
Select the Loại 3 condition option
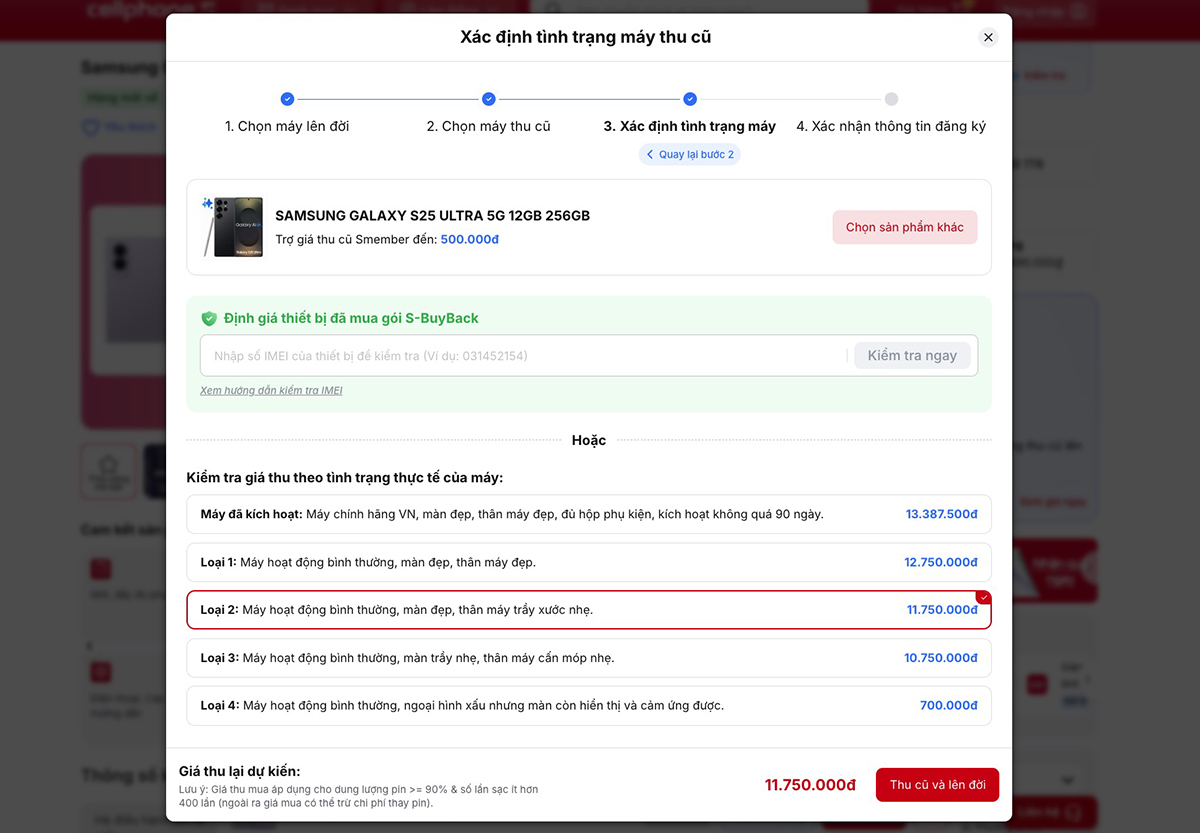click(x=589, y=658)
